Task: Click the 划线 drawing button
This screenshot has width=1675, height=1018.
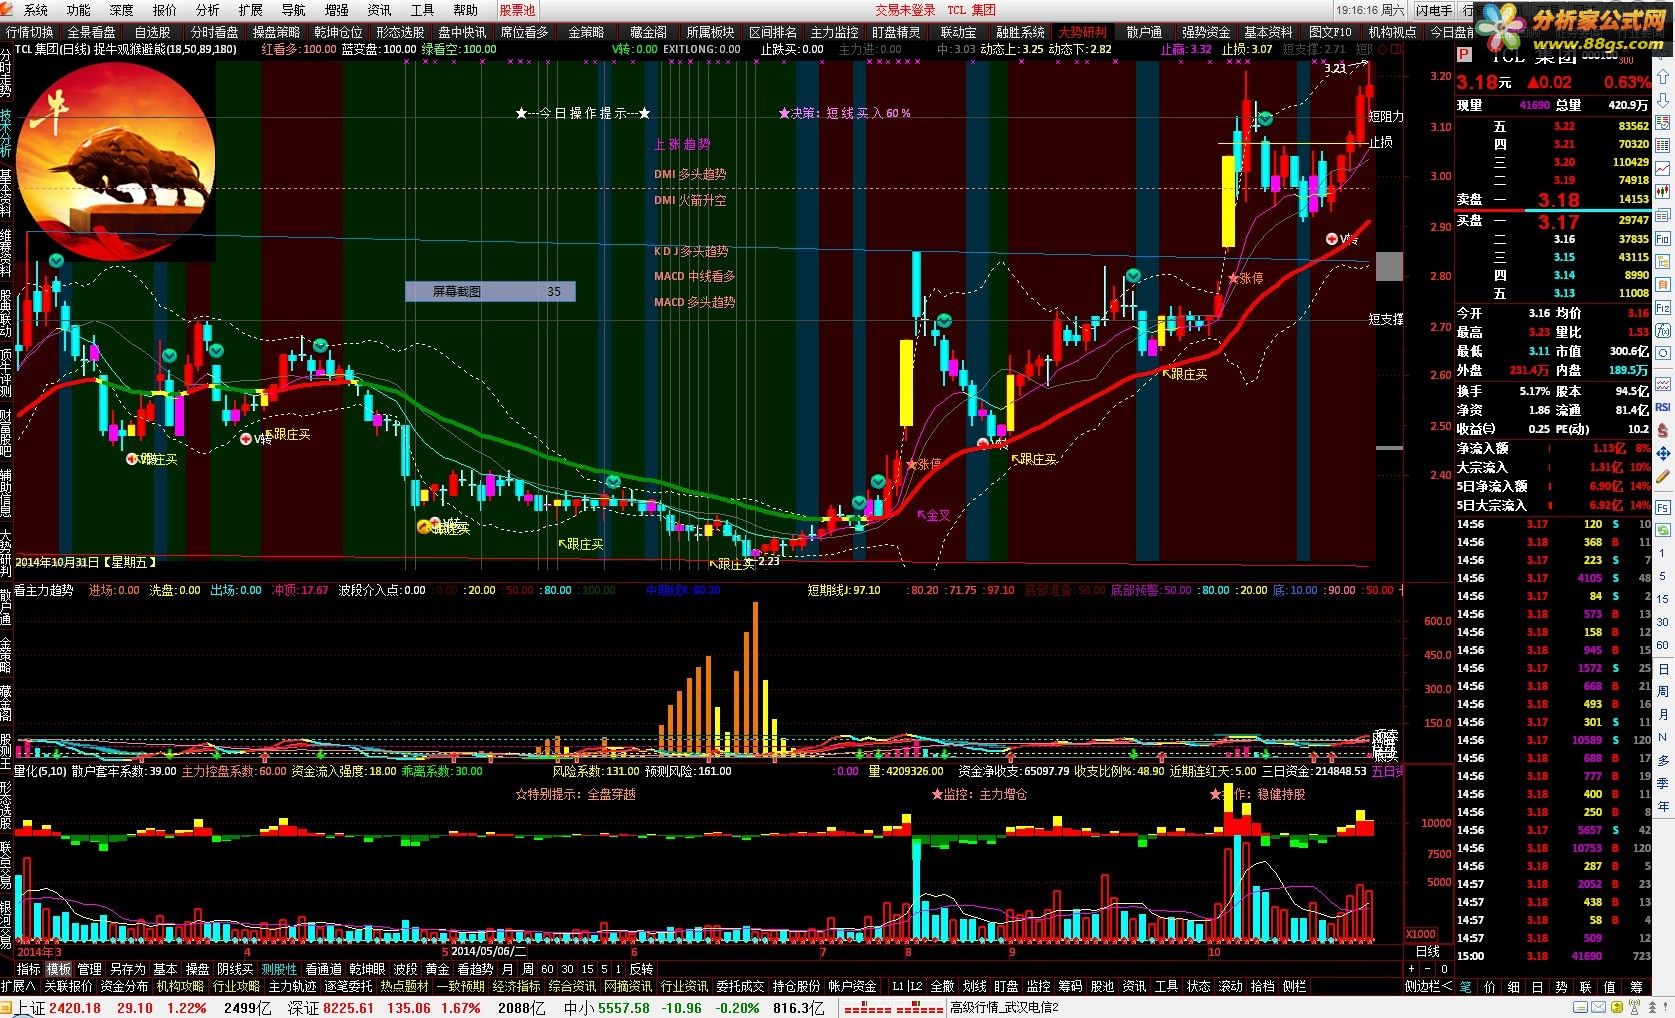Action: click(974, 986)
